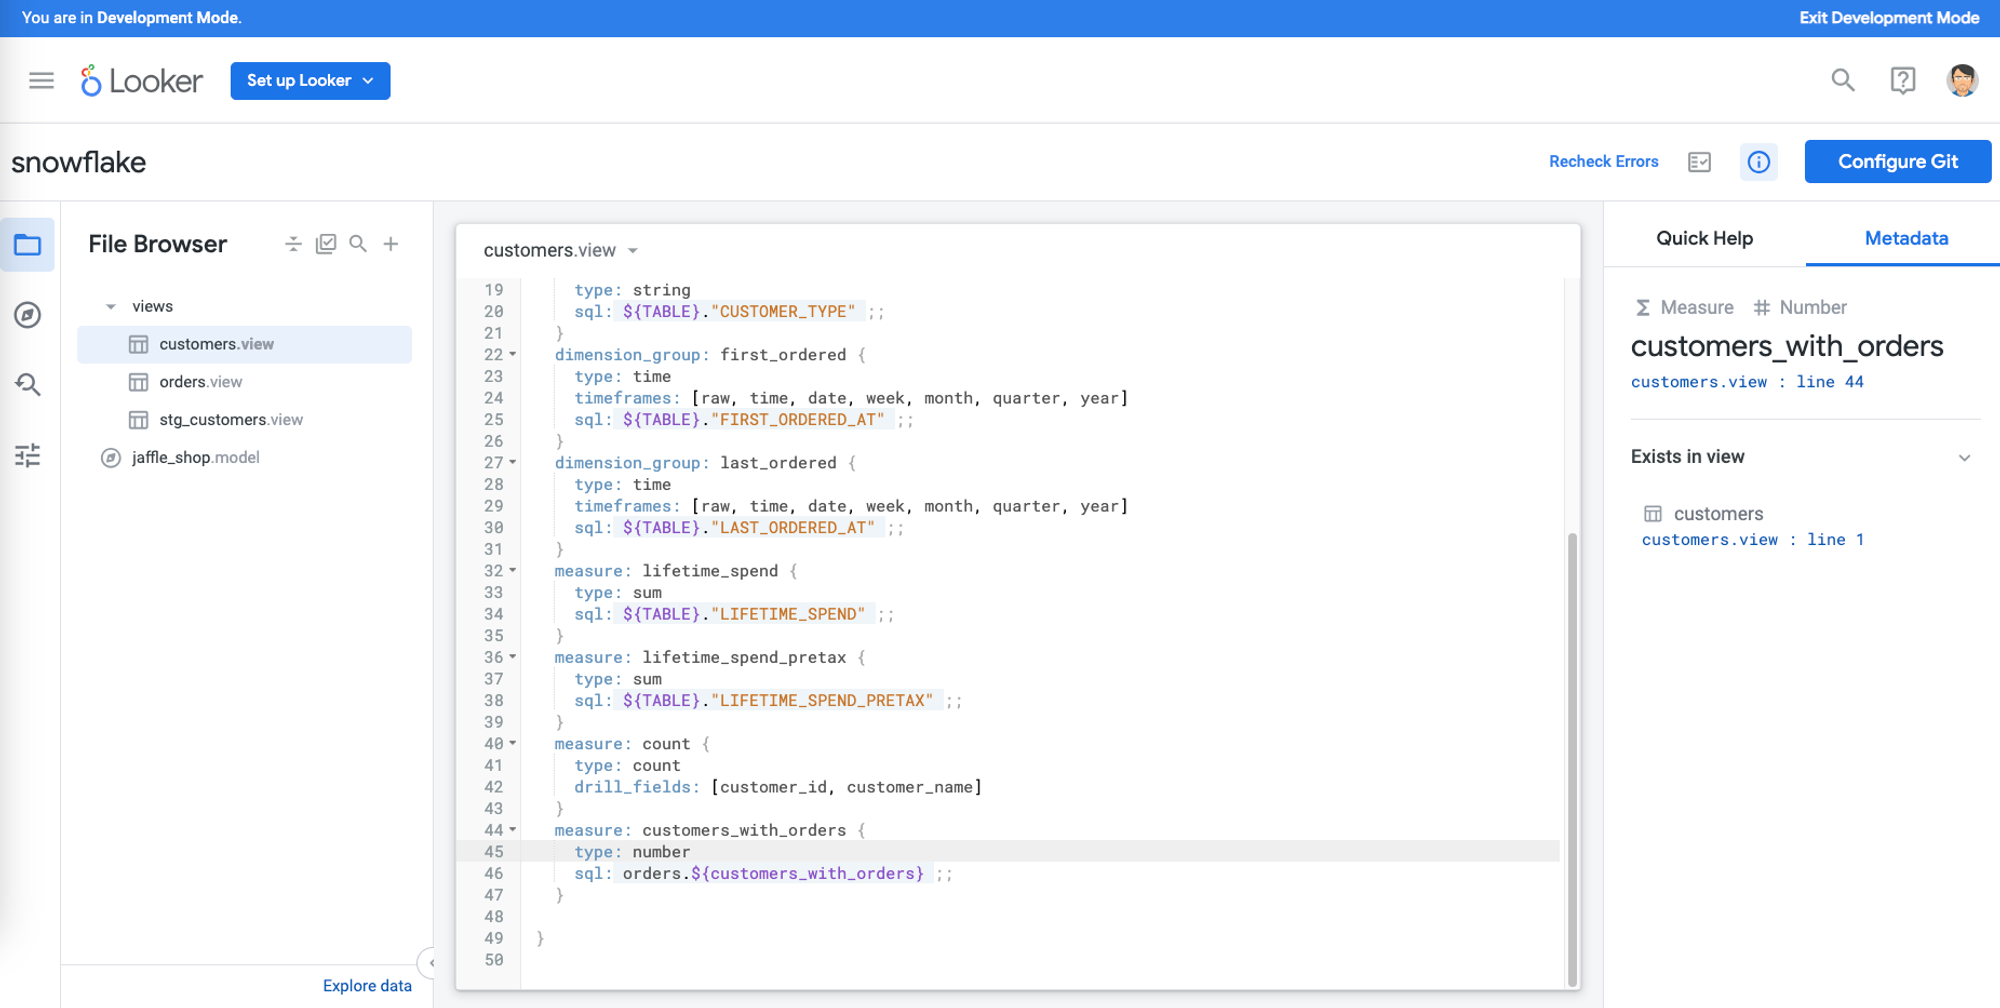Toggle the info panel icon
Screen dimensions: 2000x1008
[x=1758, y=162]
